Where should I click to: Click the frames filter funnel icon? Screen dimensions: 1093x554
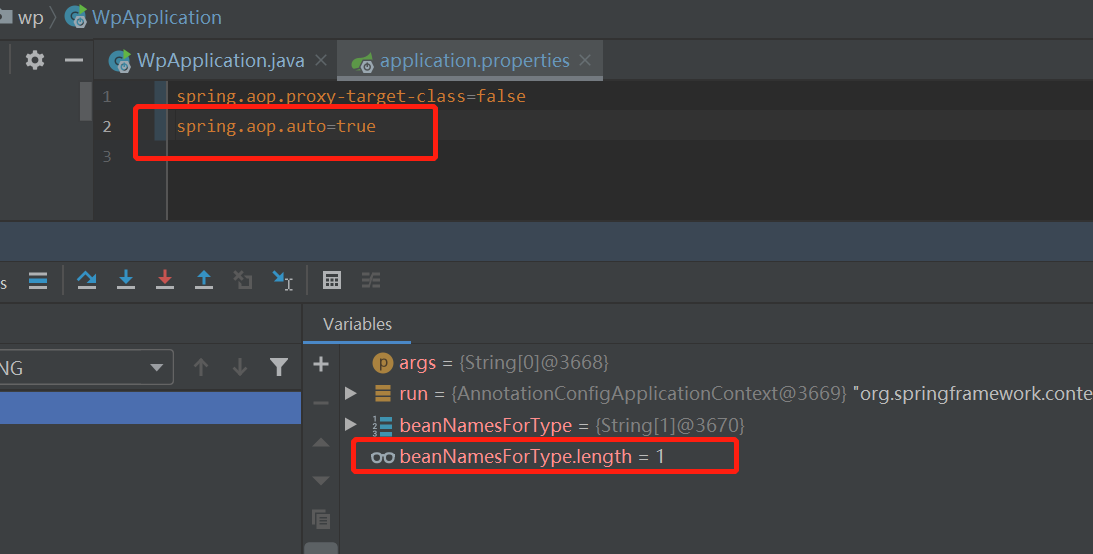(279, 367)
